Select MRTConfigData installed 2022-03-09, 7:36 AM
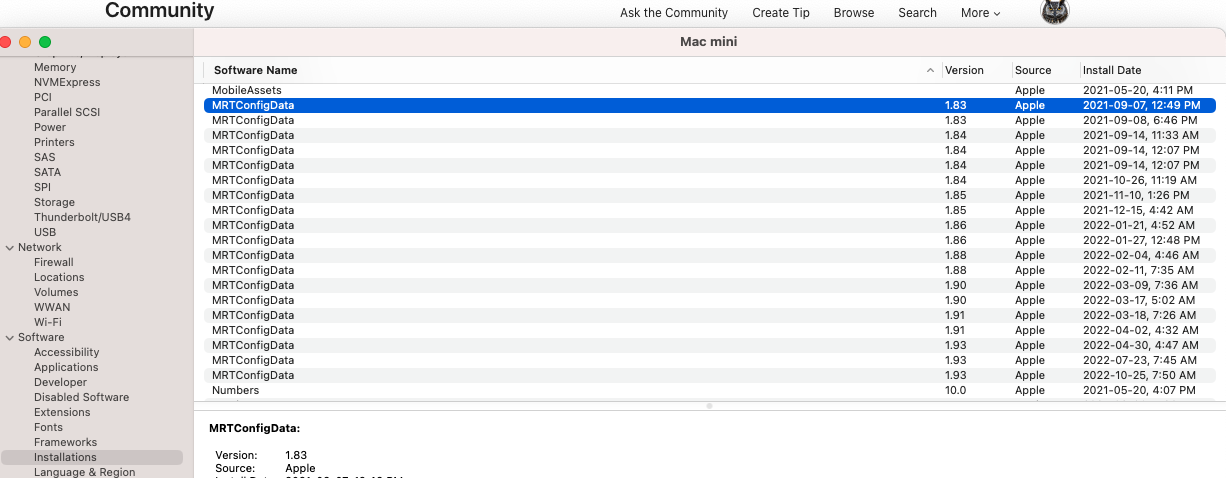Image resolution: width=1226 pixels, height=478 pixels. coord(709,285)
